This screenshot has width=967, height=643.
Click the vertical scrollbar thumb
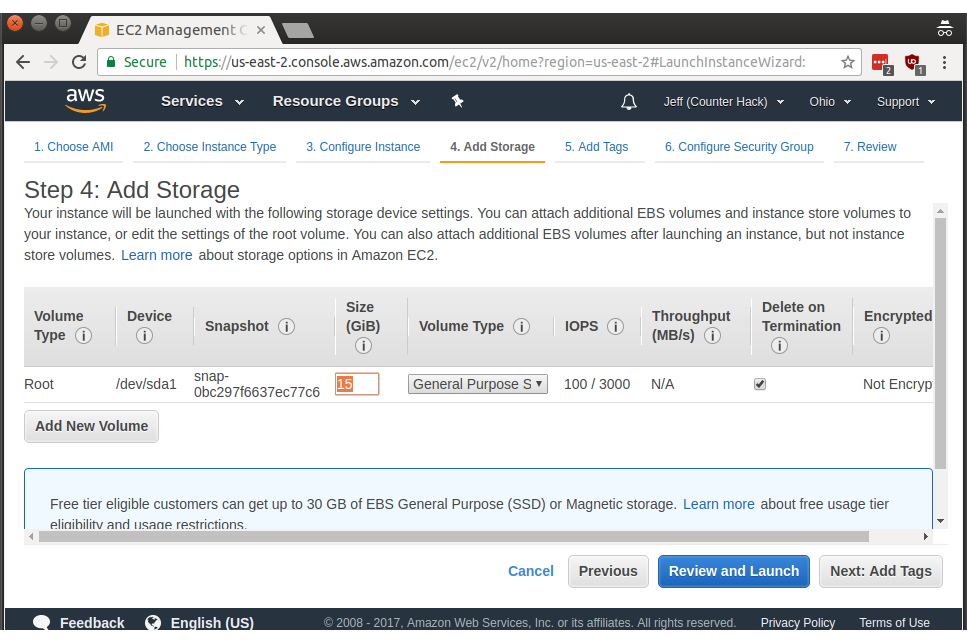tap(940, 343)
